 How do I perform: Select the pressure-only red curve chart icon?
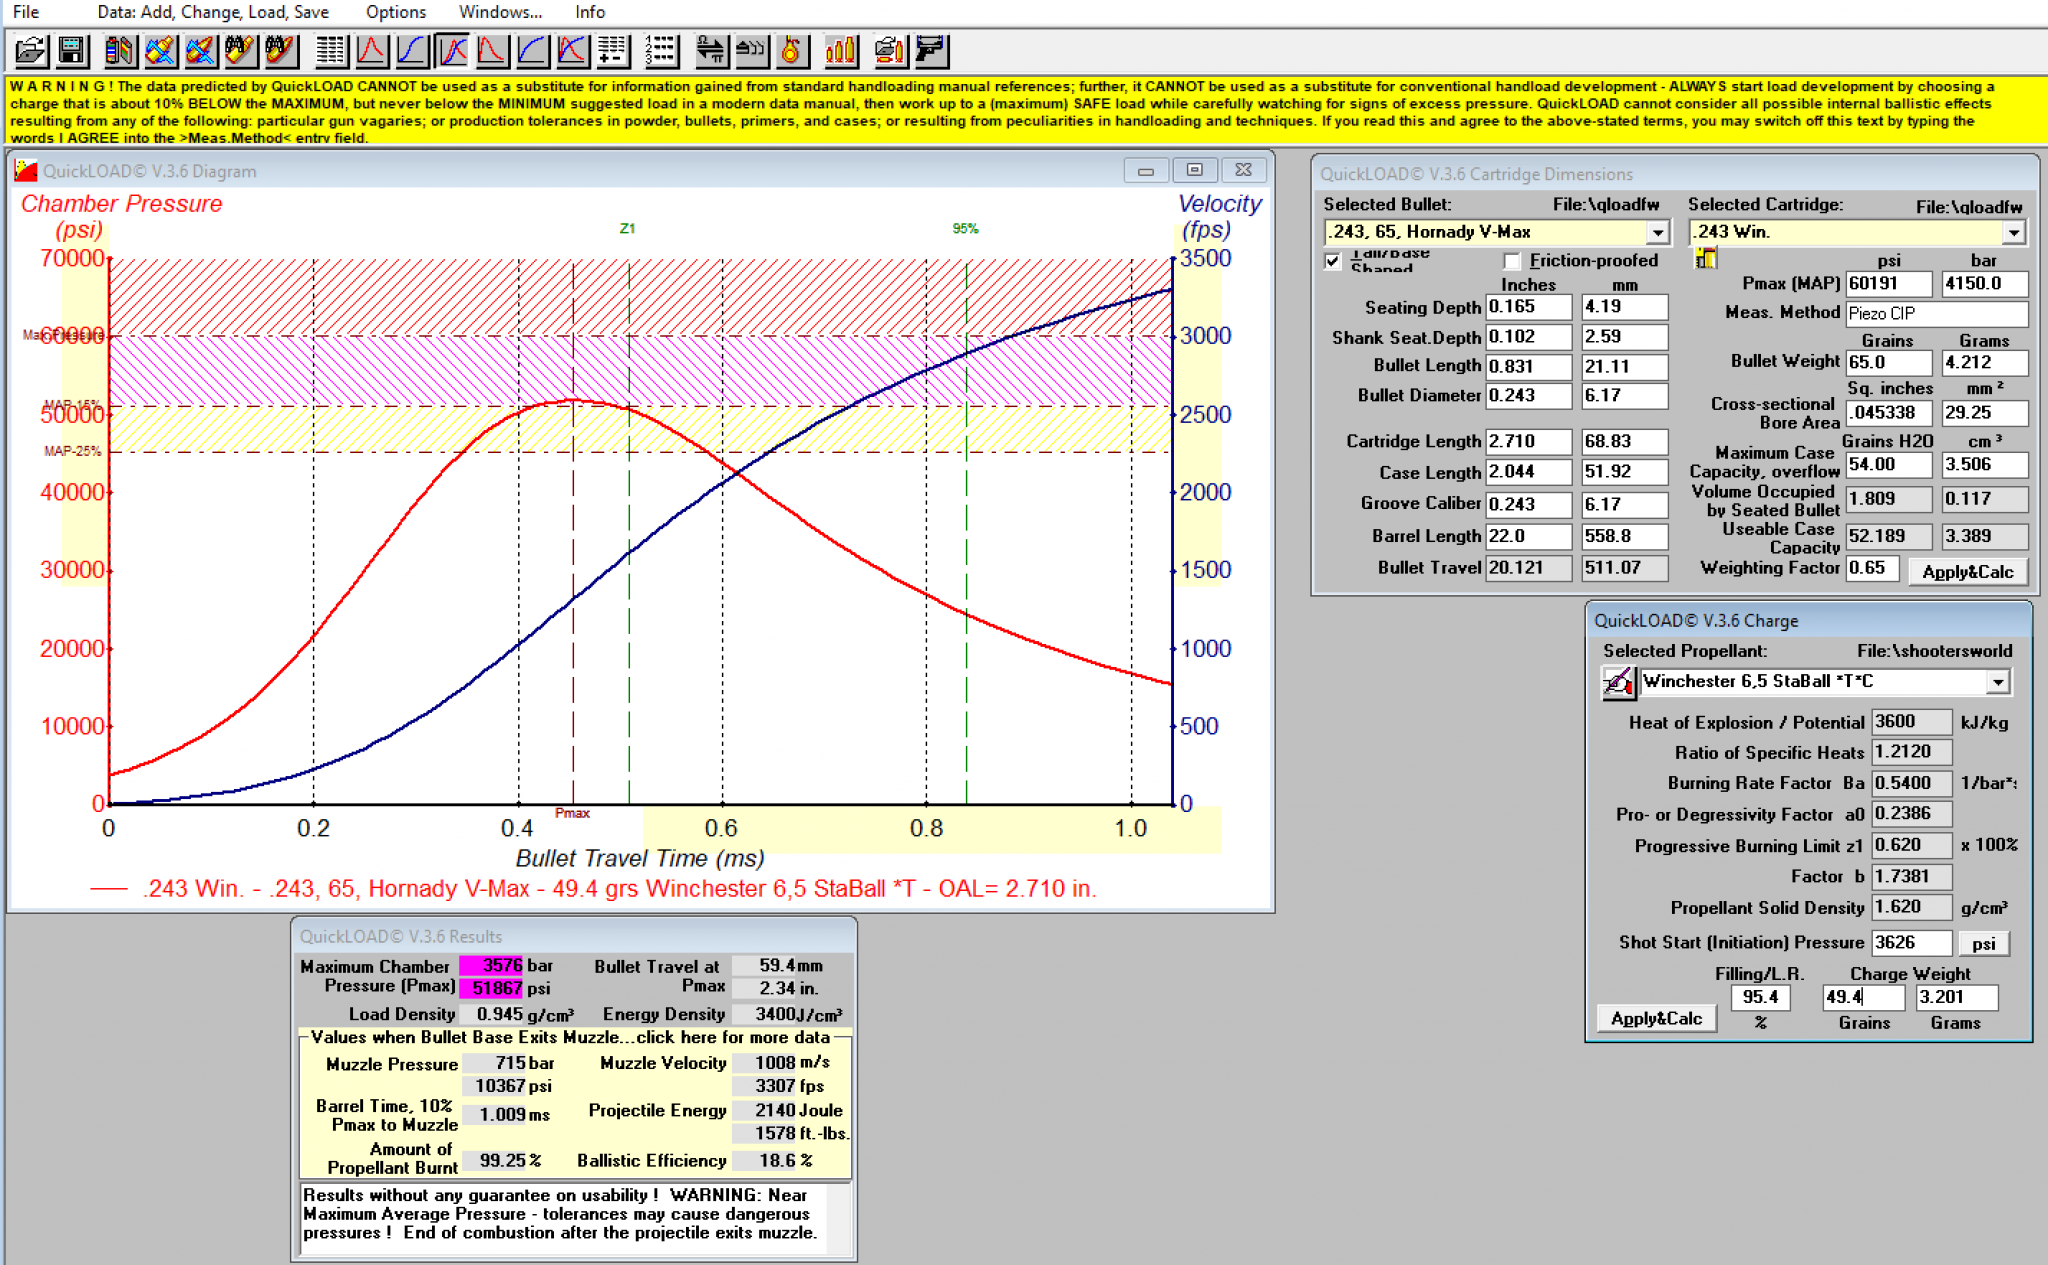coord(371,50)
